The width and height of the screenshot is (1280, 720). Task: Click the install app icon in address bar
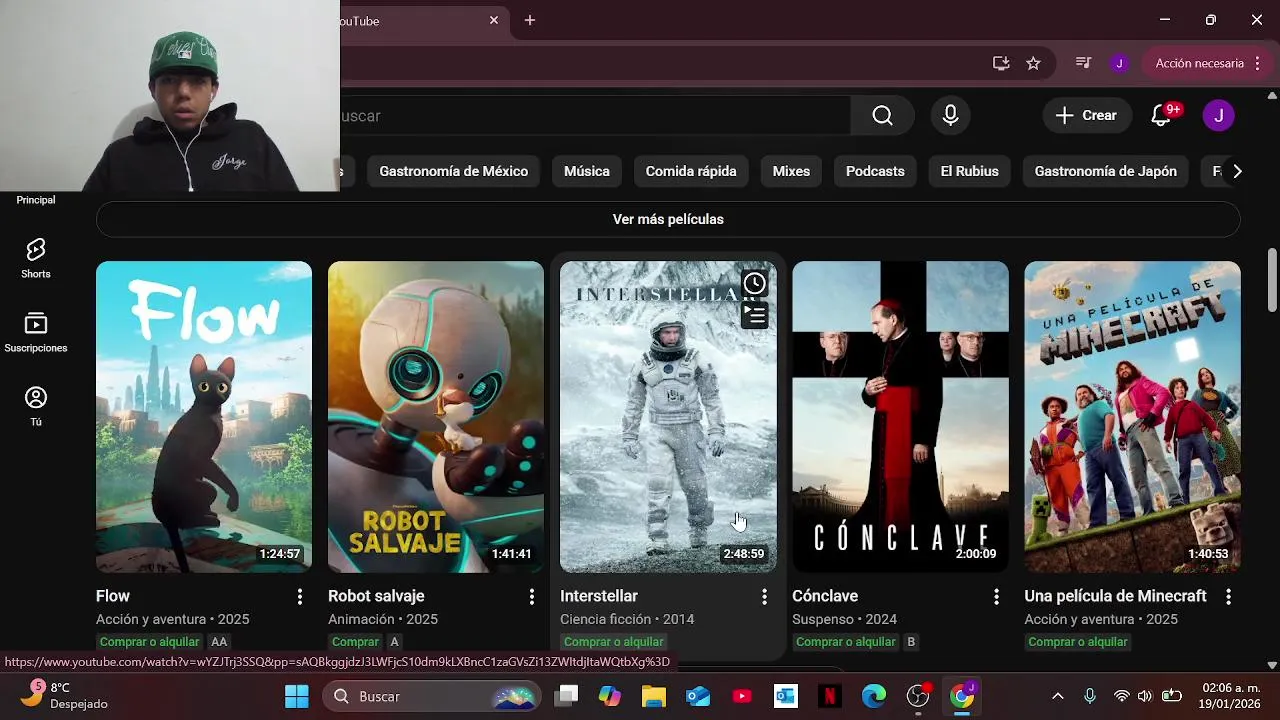[1001, 63]
